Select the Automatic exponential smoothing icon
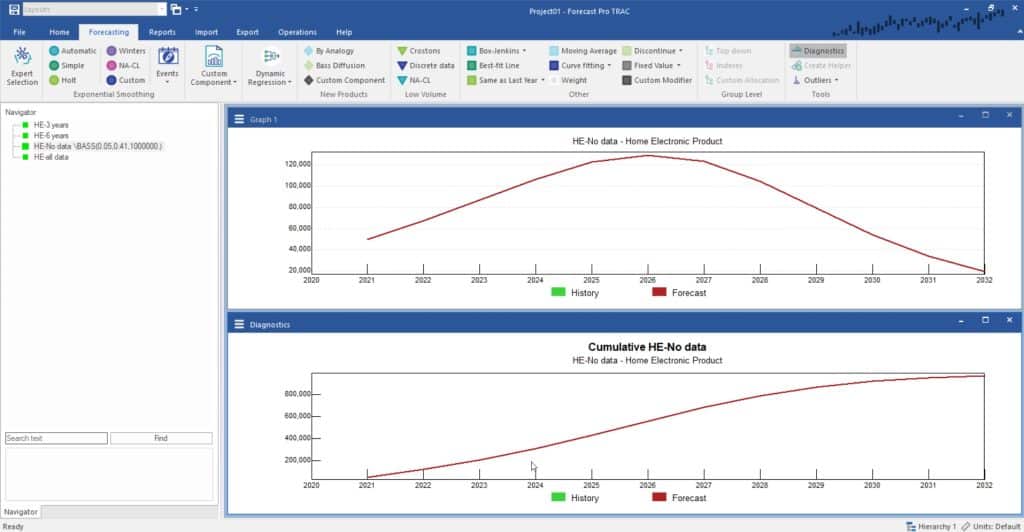Image resolution: width=1024 pixels, height=532 pixels. coord(54,50)
